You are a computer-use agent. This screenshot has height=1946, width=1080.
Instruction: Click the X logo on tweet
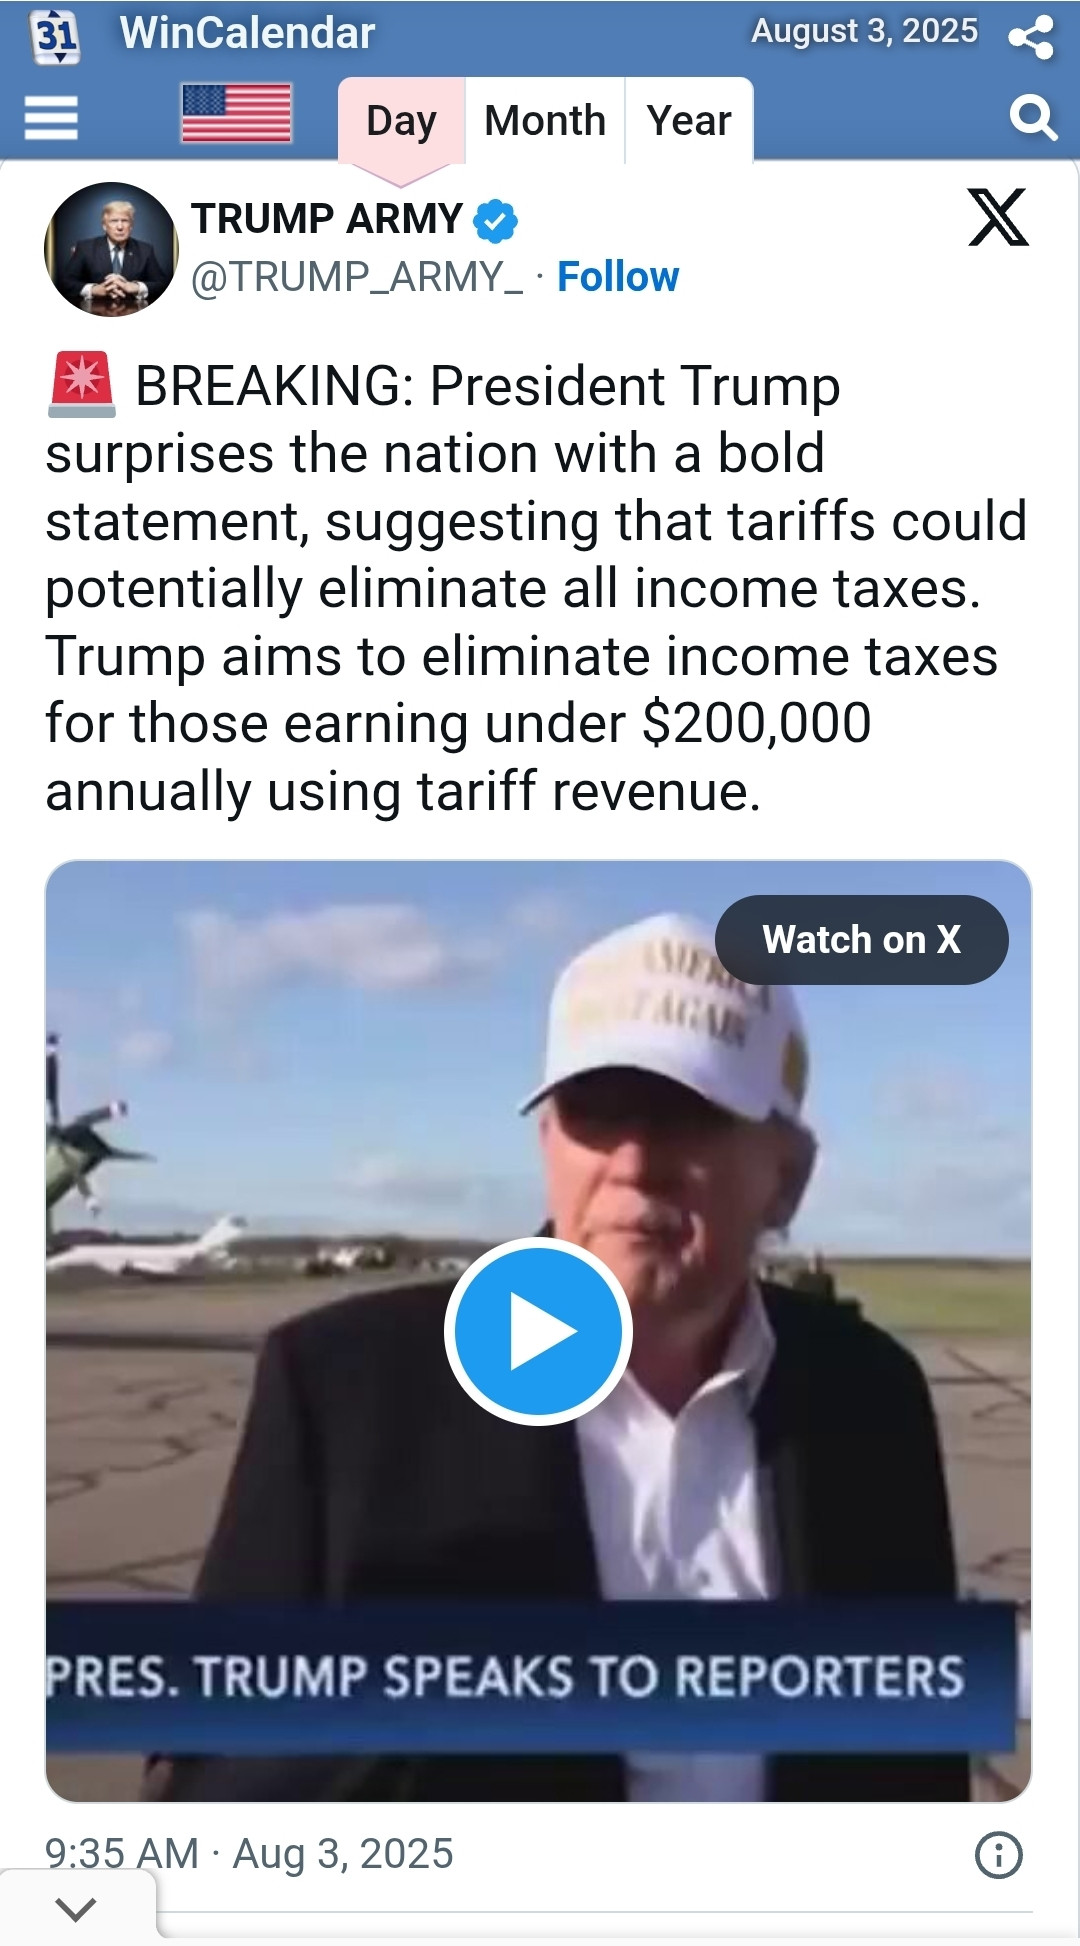click(x=998, y=217)
